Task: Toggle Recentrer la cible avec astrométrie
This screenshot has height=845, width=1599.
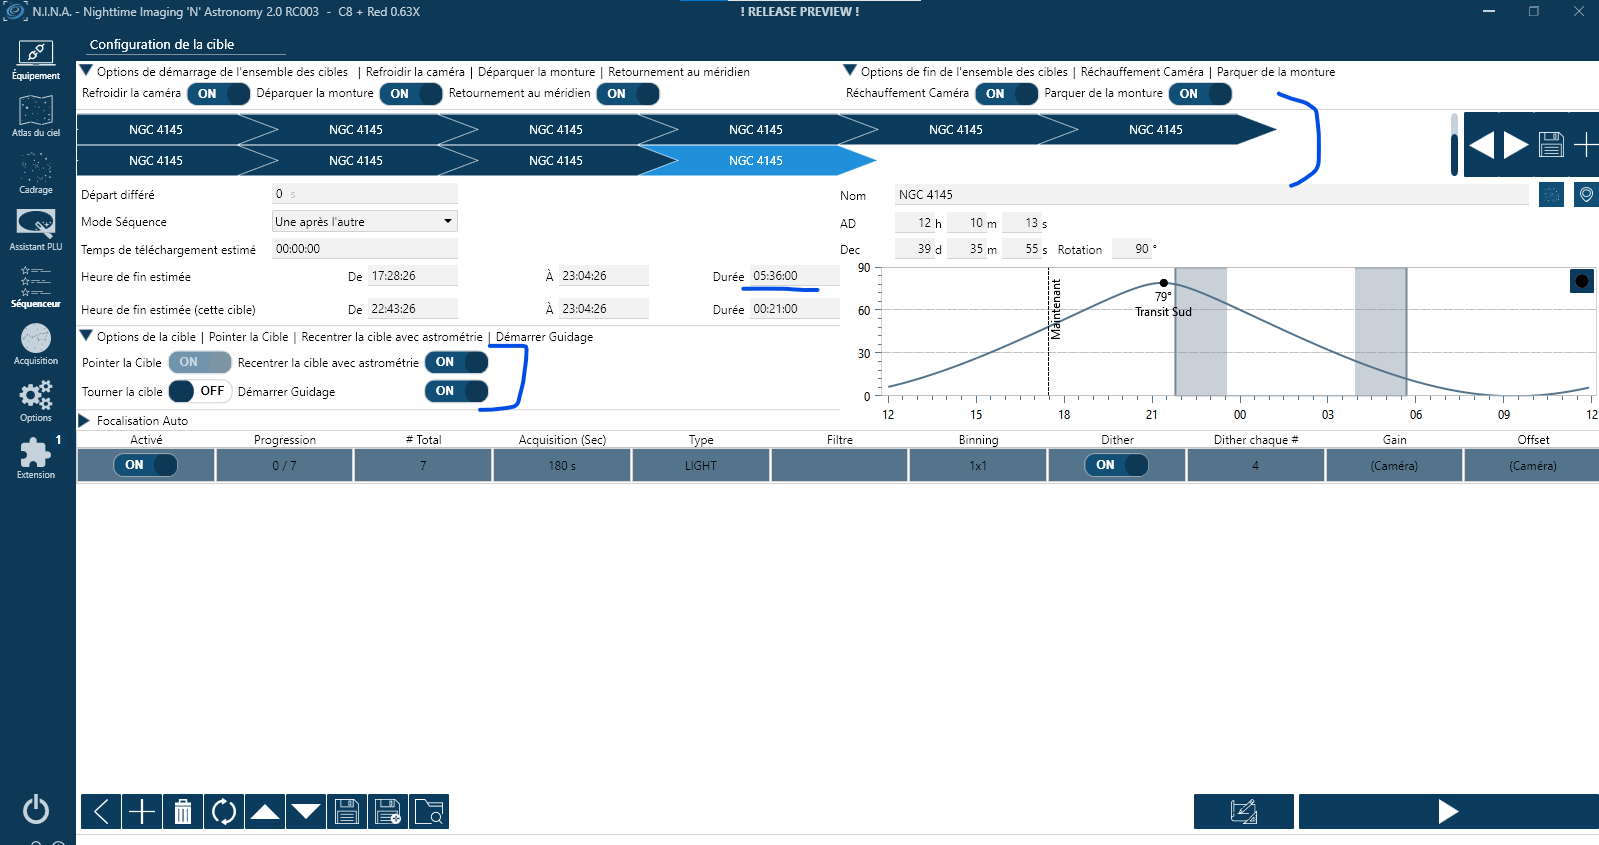Action: [456, 362]
